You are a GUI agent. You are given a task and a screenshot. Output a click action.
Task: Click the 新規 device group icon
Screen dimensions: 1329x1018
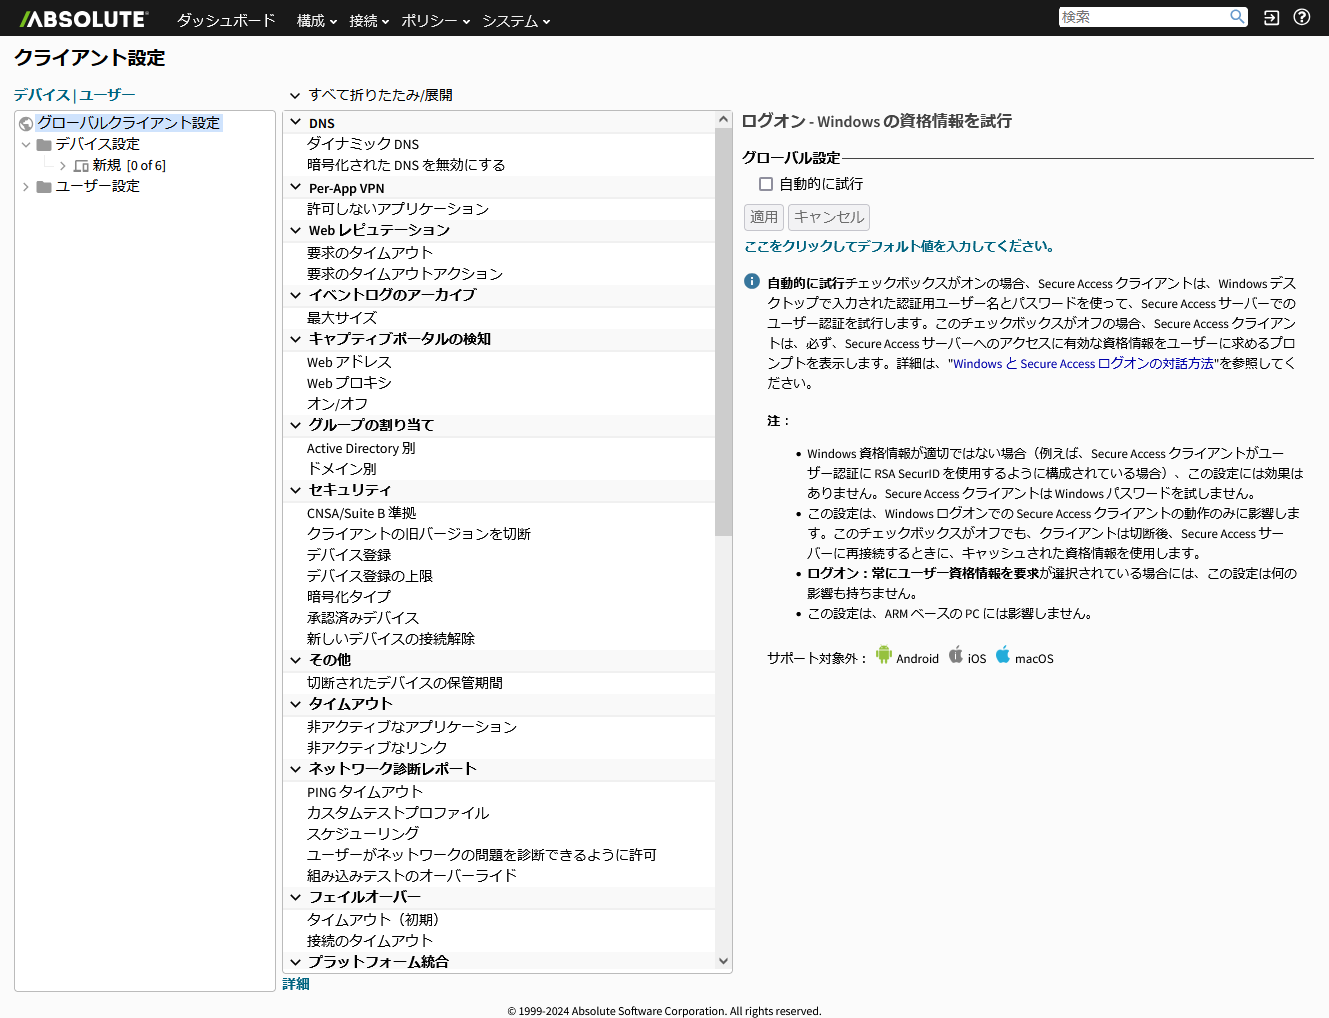(x=81, y=166)
